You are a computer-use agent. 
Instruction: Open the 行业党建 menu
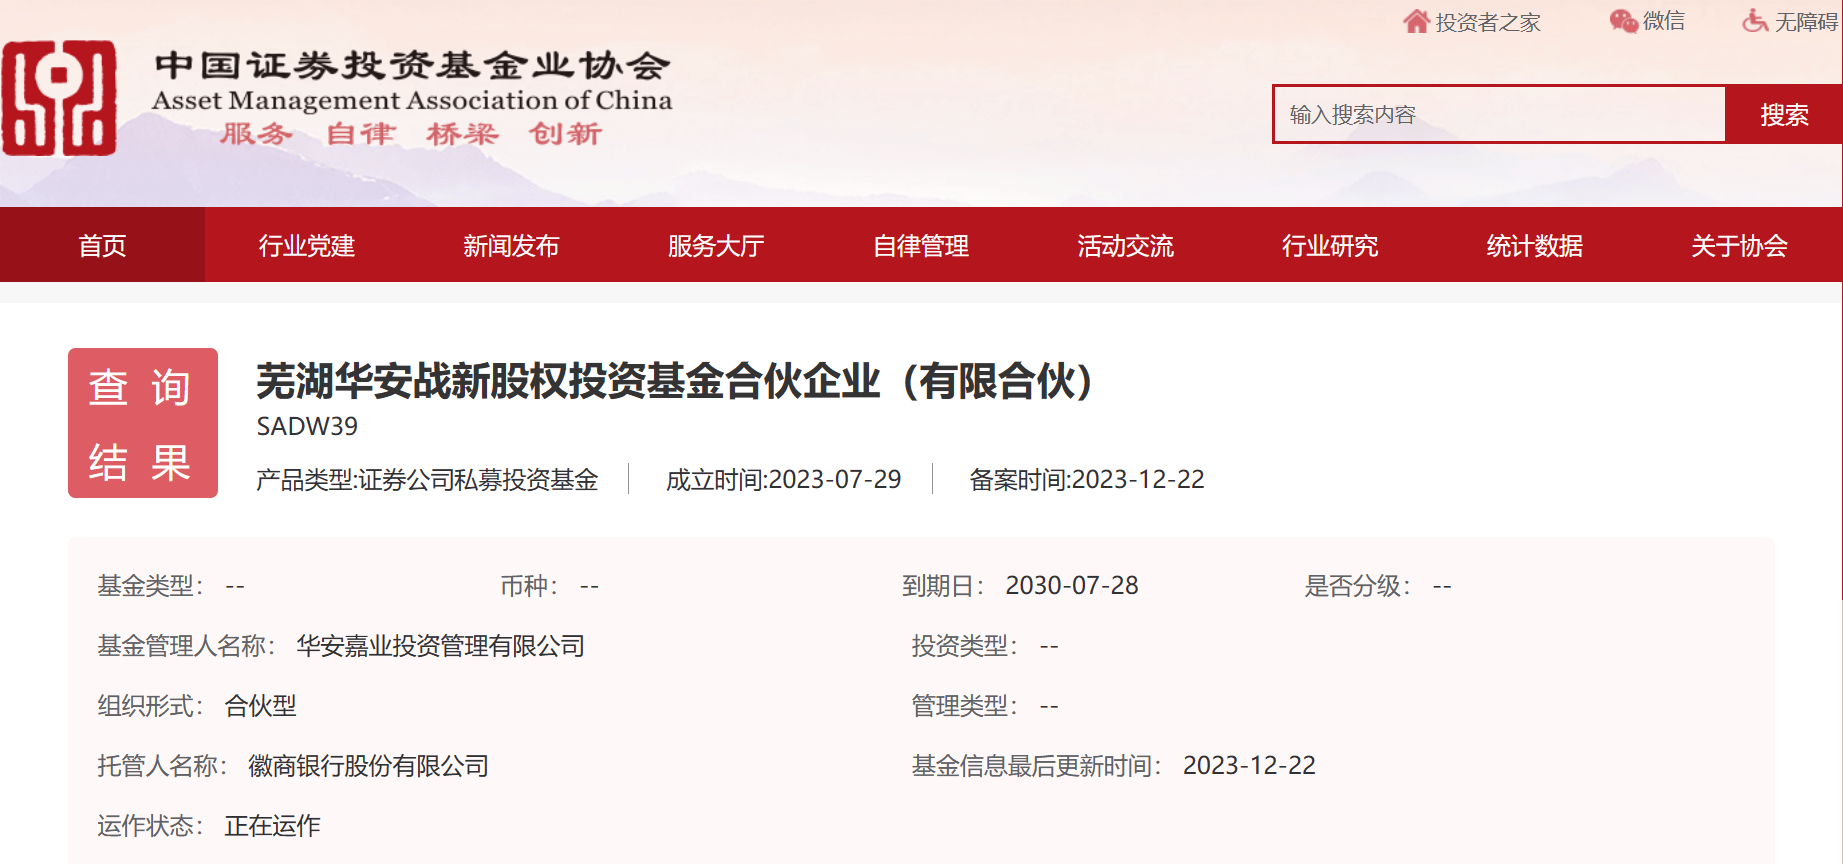point(307,245)
